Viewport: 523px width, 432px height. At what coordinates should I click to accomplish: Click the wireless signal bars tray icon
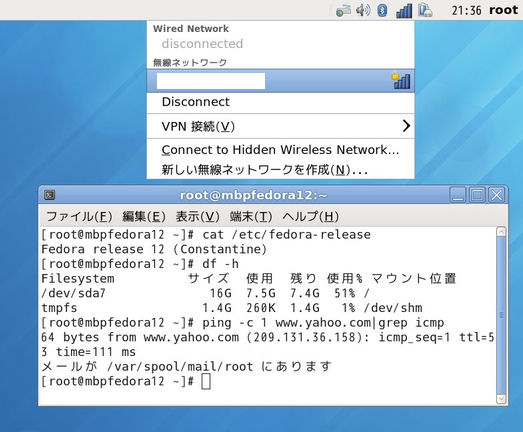click(404, 11)
